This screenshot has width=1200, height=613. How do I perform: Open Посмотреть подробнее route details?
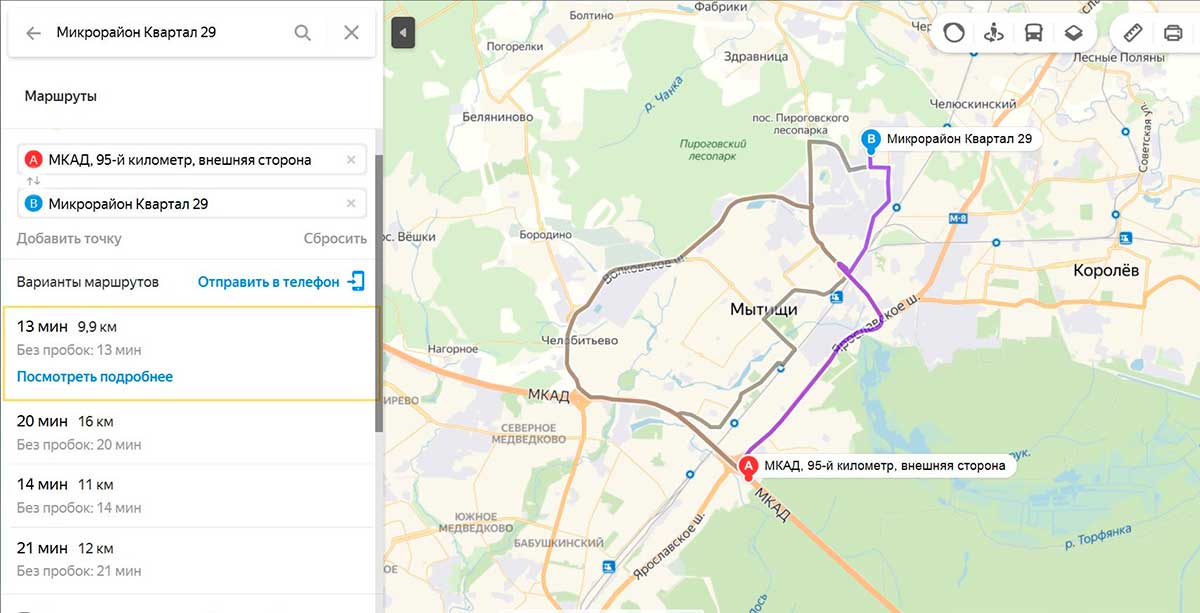click(x=95, y=377)
